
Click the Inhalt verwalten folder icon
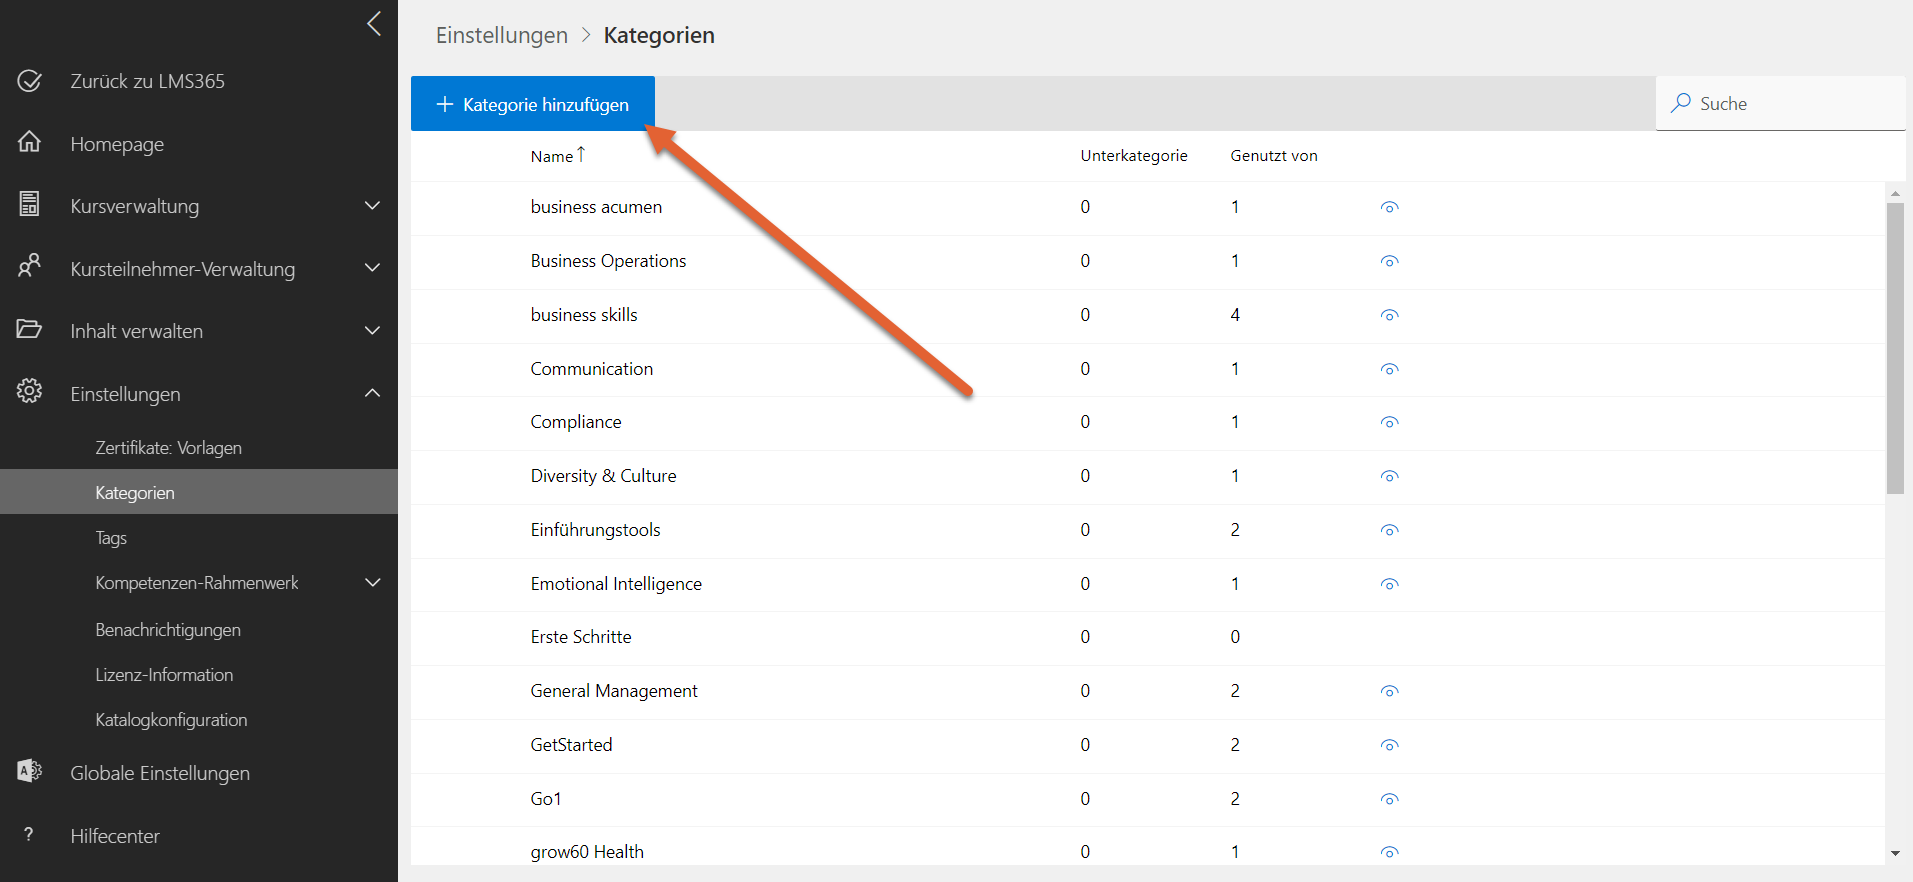30,329
